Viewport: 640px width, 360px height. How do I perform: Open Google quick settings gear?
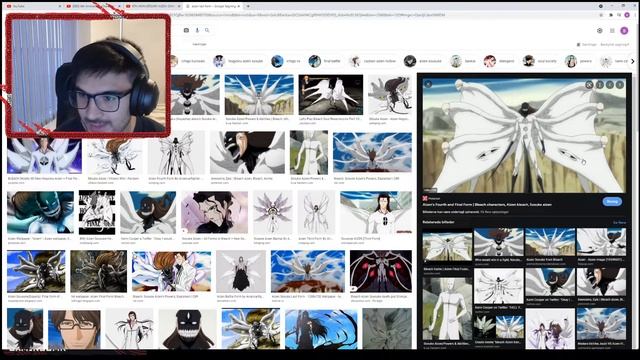[600, 31]
